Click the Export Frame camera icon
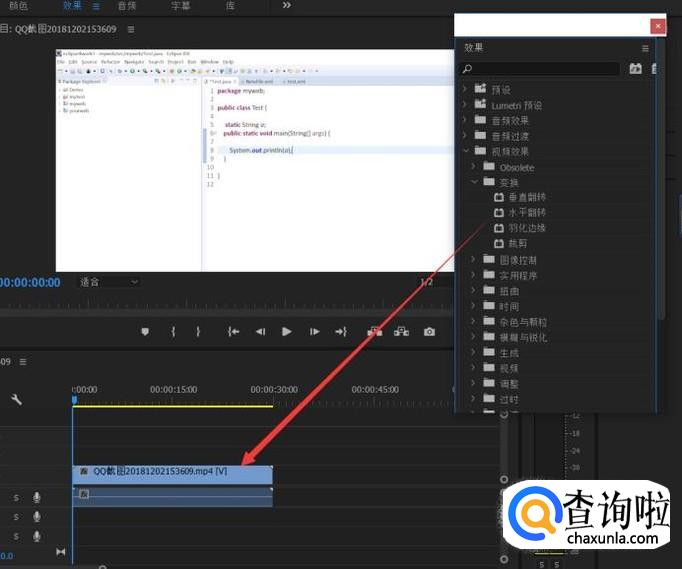 click(429, 332)
